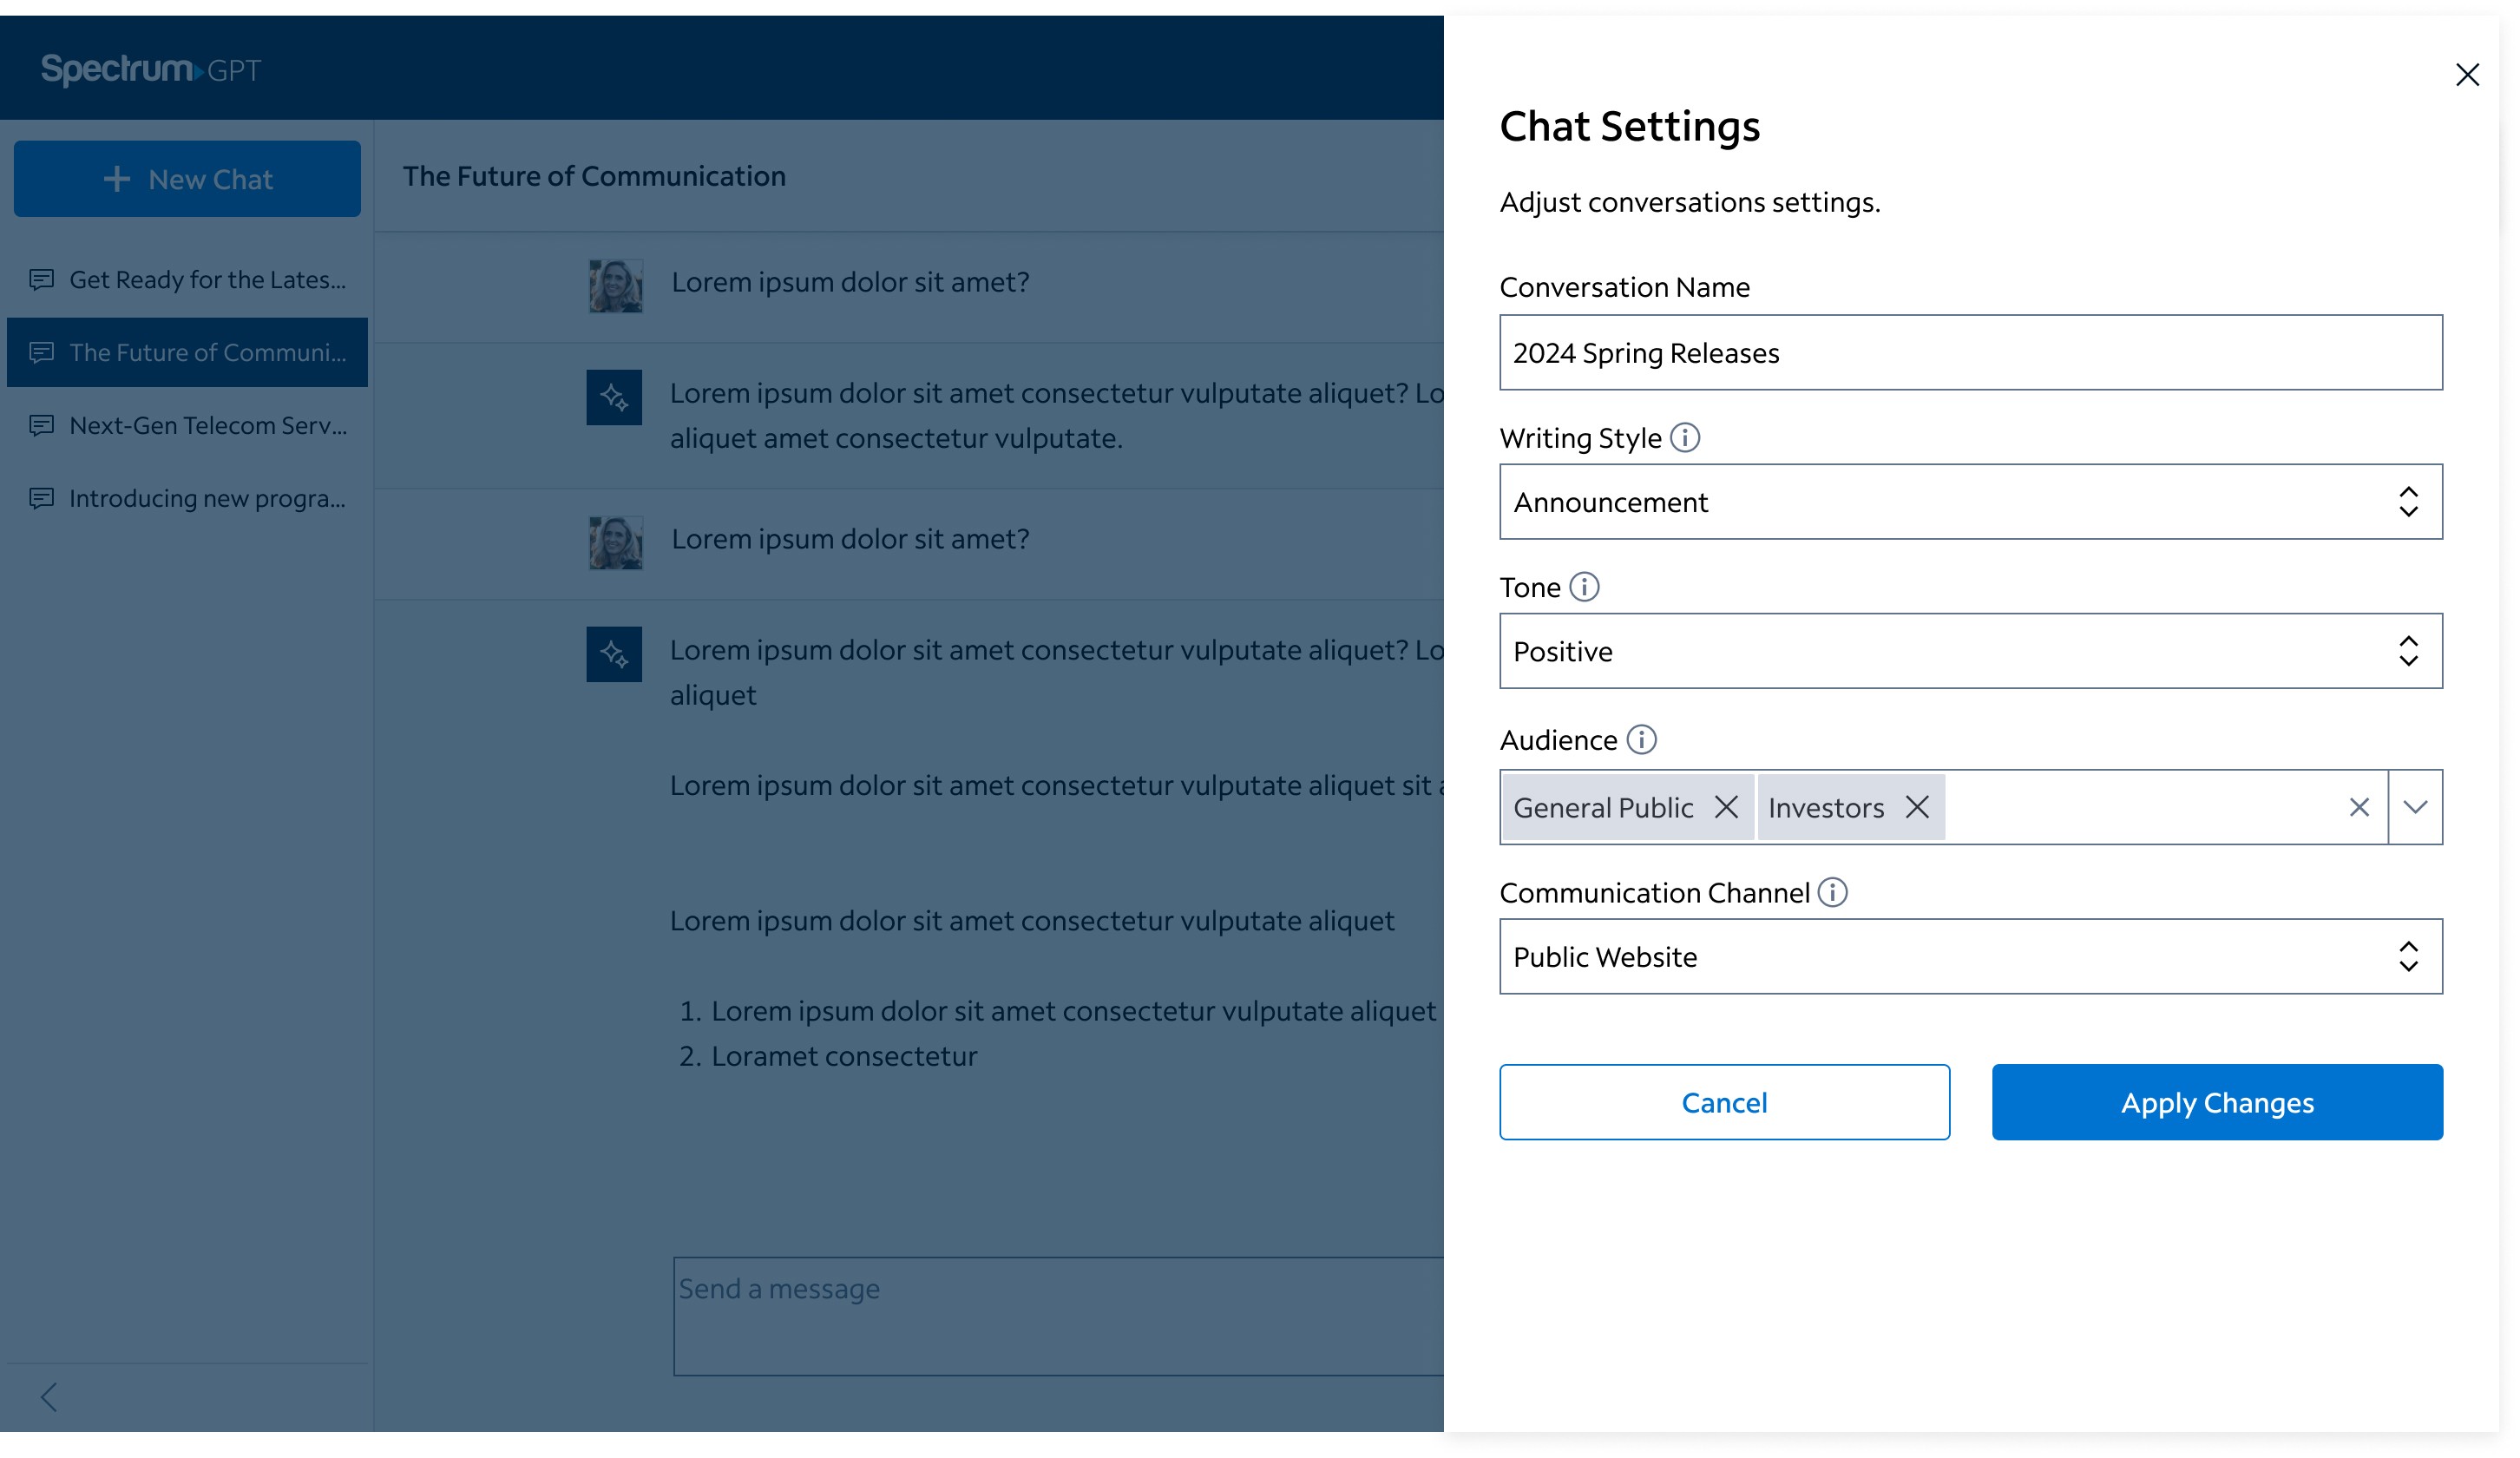Click the Communication Channel info icon
Viewport: 2520px width, 1458px height.
(x=1832, y=892)
